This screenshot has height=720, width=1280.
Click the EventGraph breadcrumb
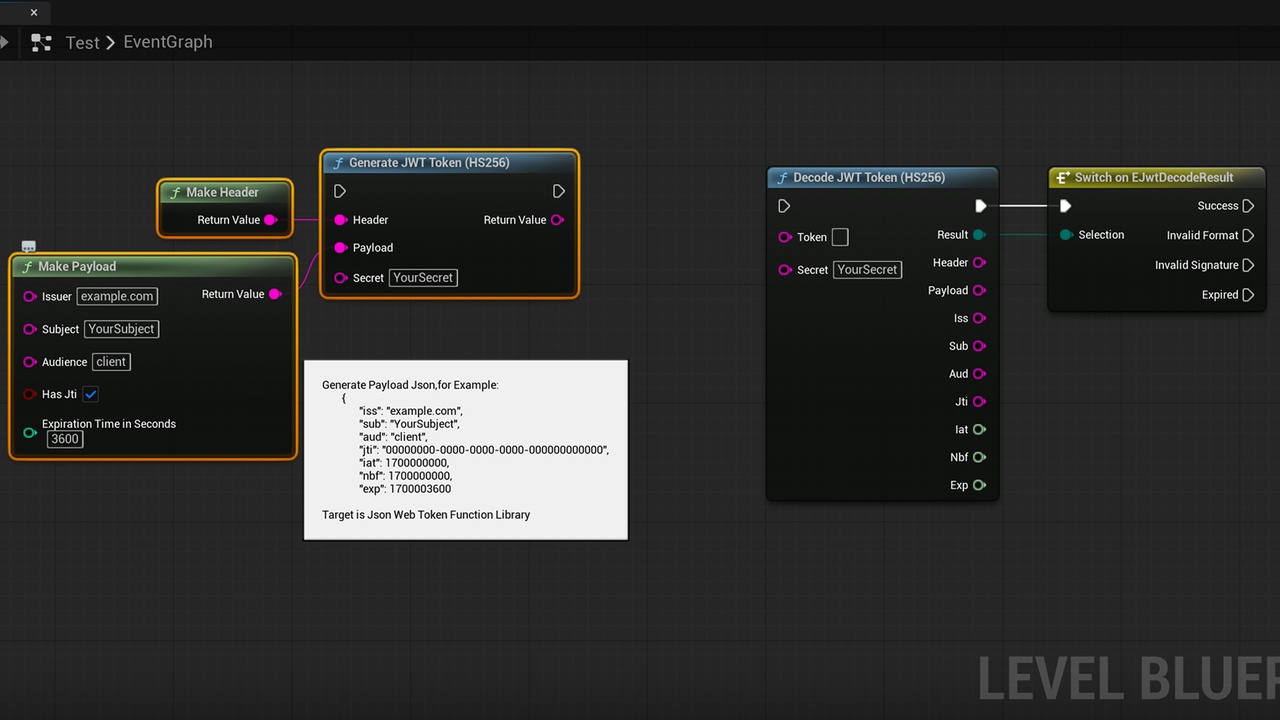[x=168, y=42]
